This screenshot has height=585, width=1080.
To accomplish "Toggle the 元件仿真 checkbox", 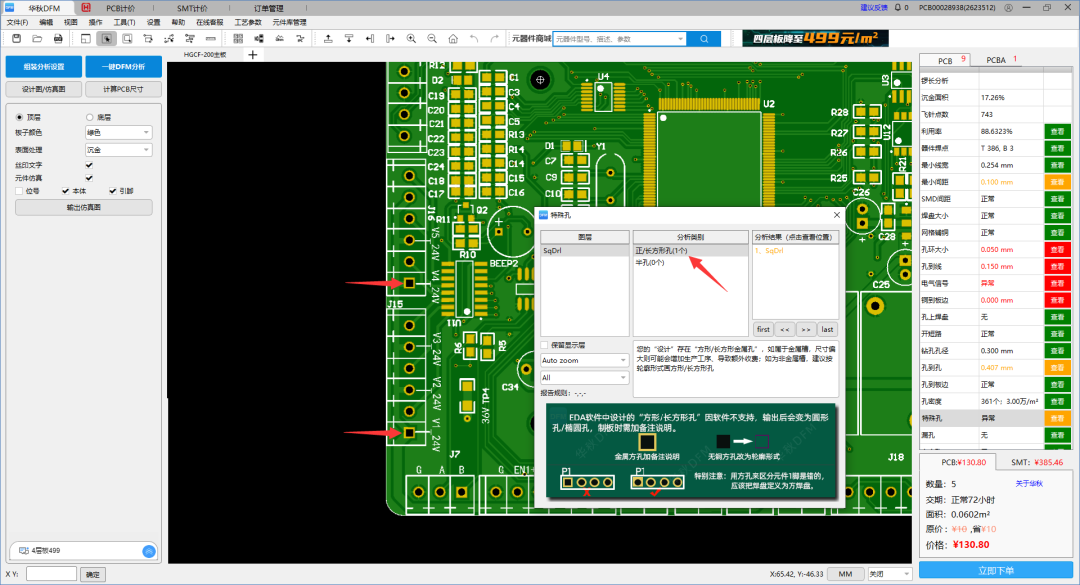I will 89,178.
